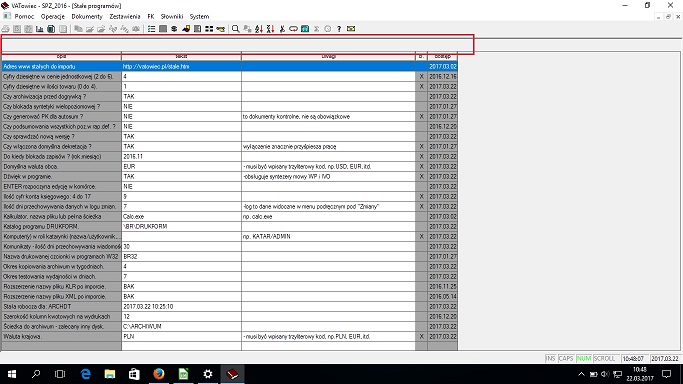Toggle X mark in 'Dźwięk w programie' row
Viewport: 683px width, 384px height.
[421, 176]
